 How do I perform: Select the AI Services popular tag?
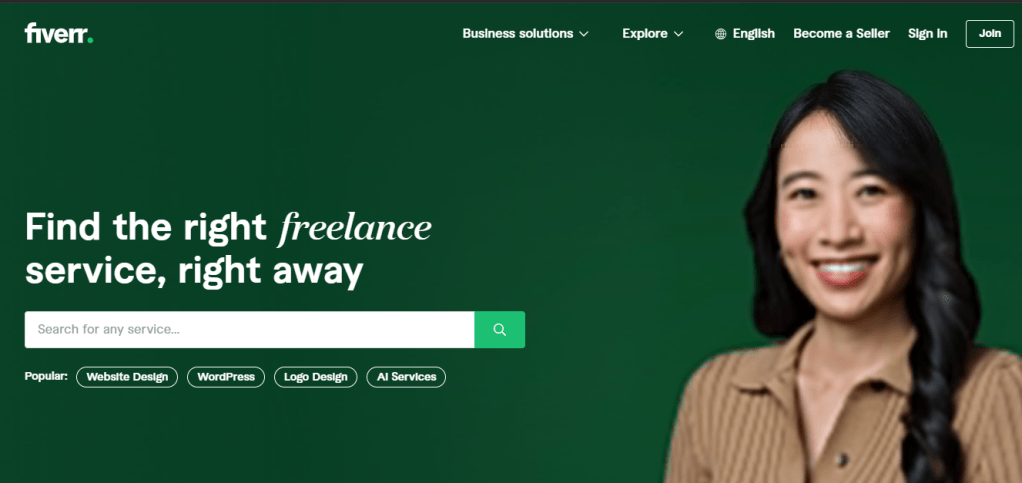coord(406,377)
